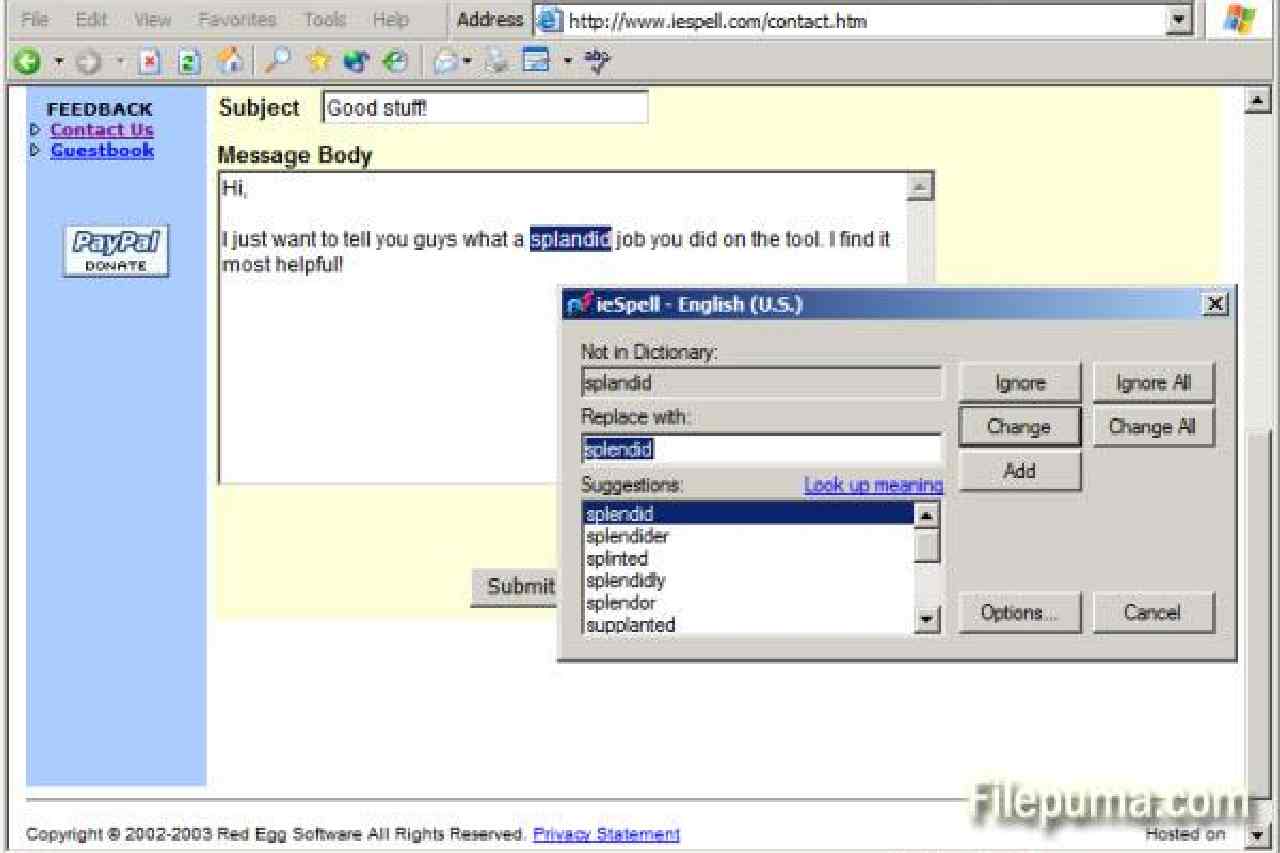Select suggestion splendidly
Screen dimensions: 1280x853
[x=749, y=580]
